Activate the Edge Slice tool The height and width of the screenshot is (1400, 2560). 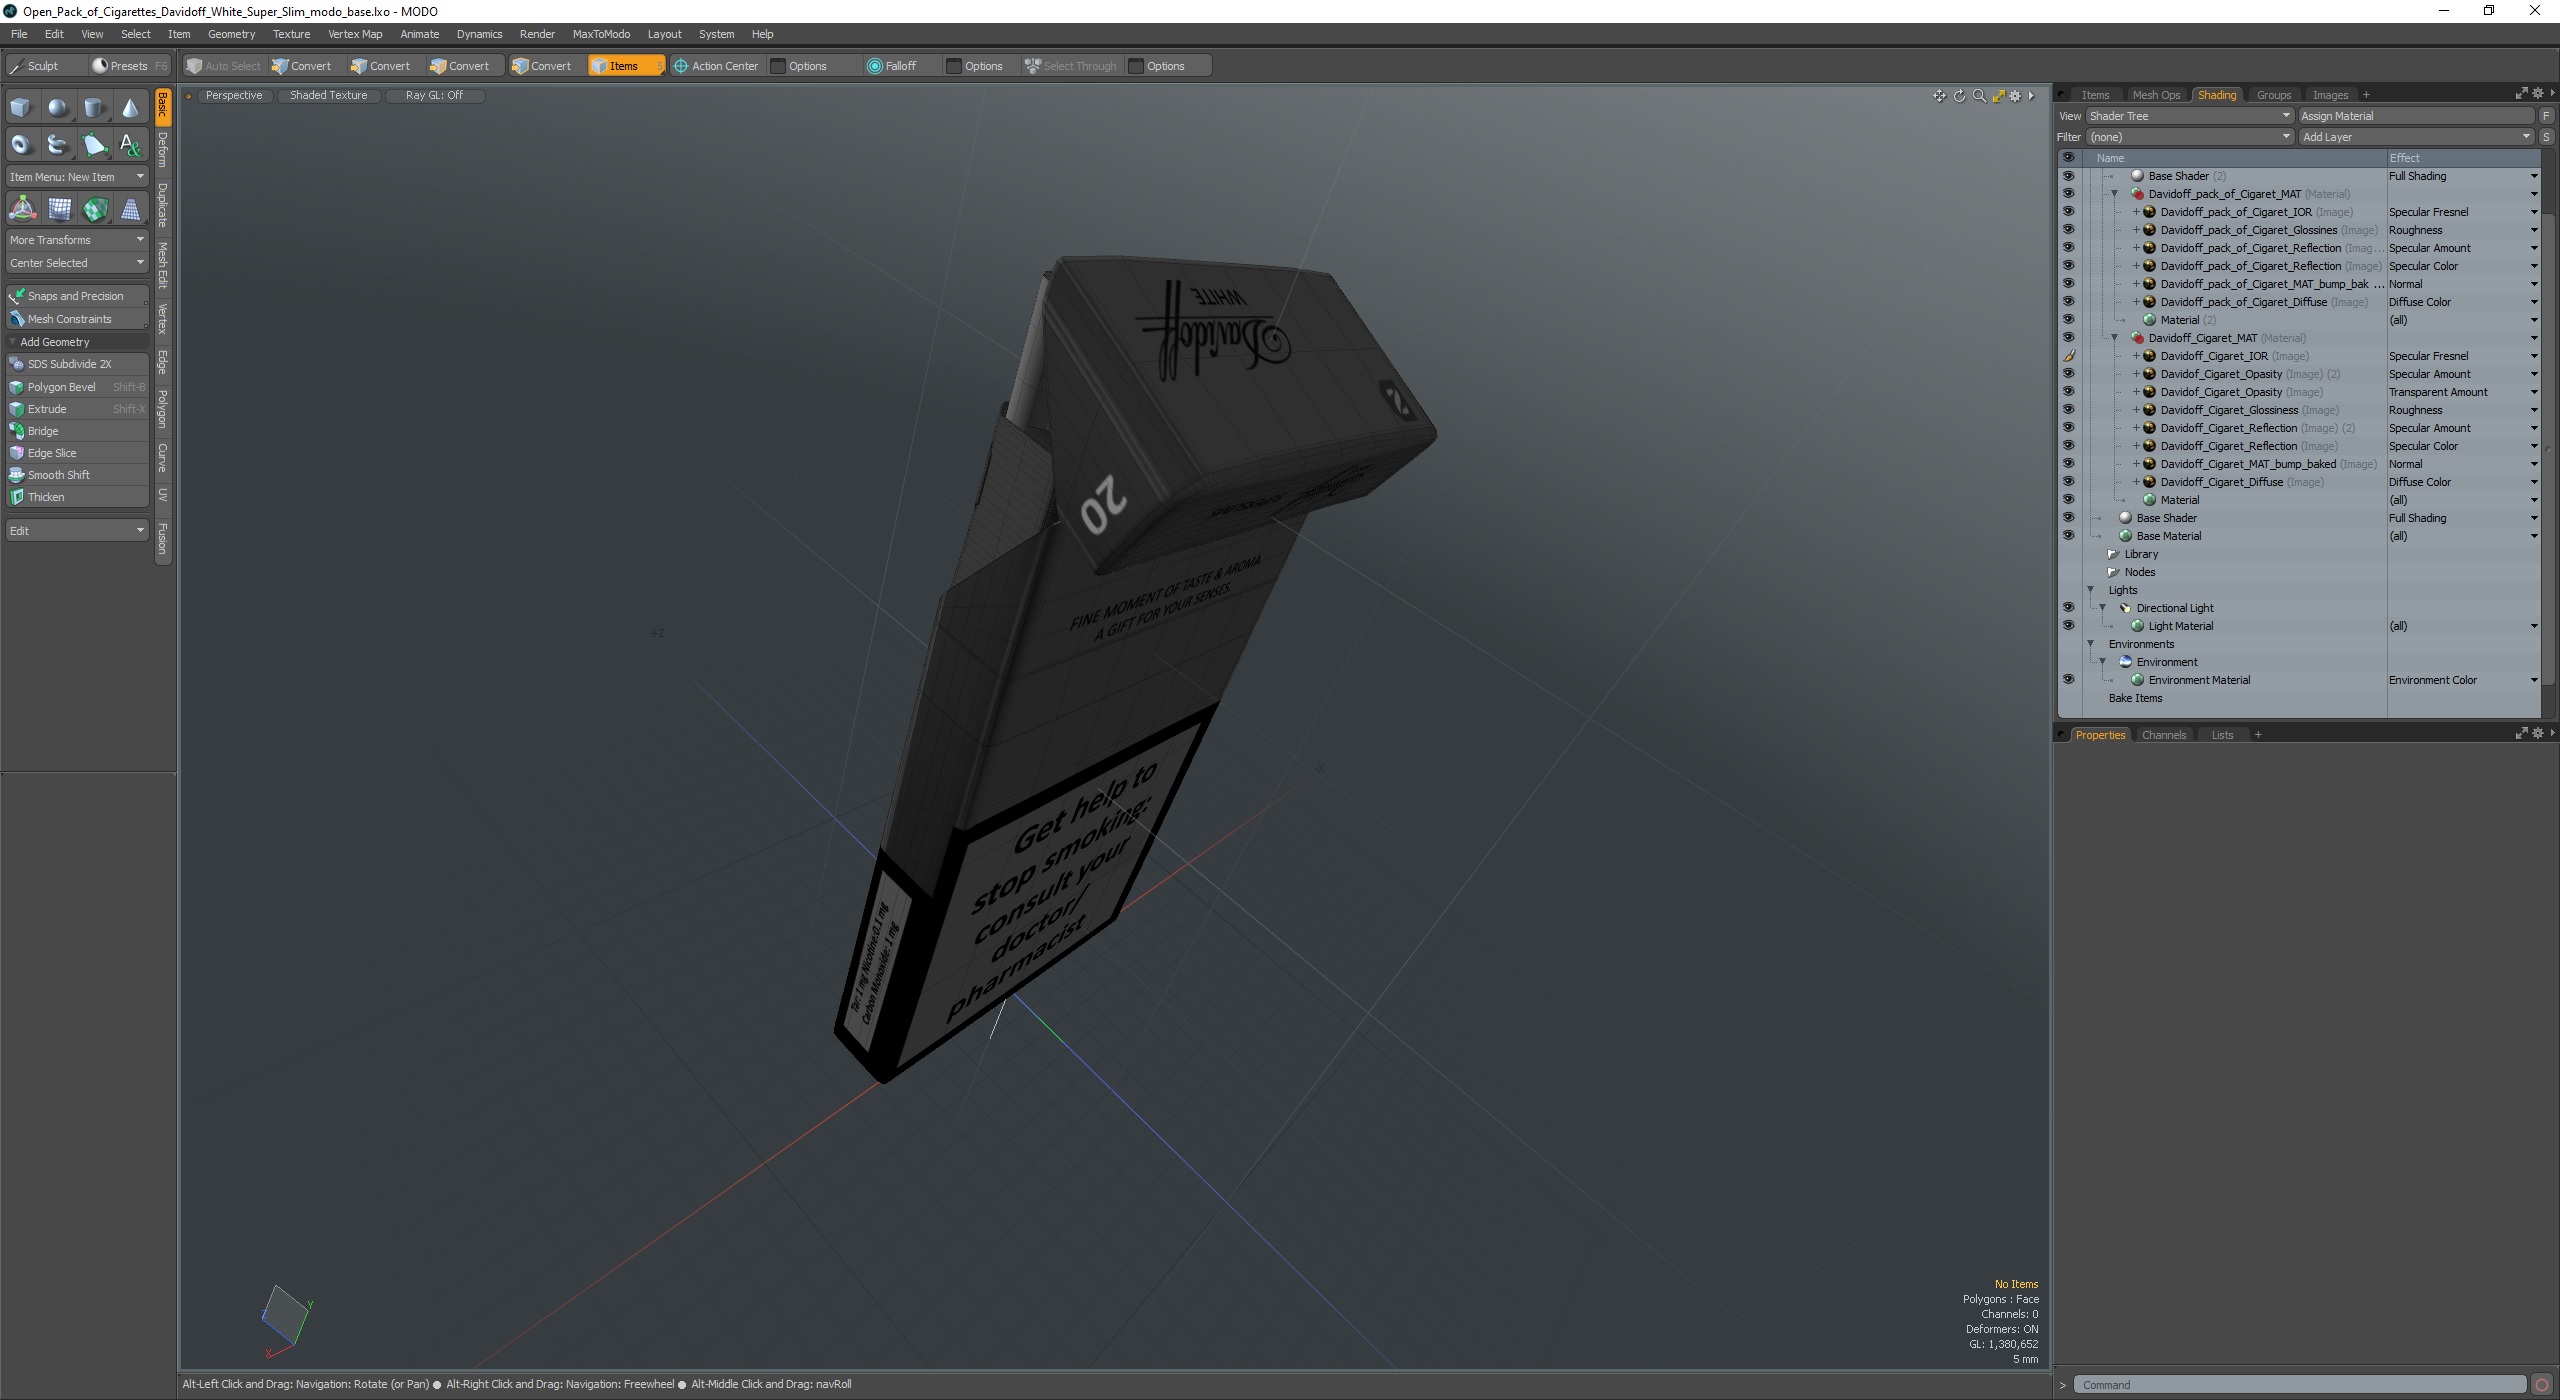(x=77, y=453)
